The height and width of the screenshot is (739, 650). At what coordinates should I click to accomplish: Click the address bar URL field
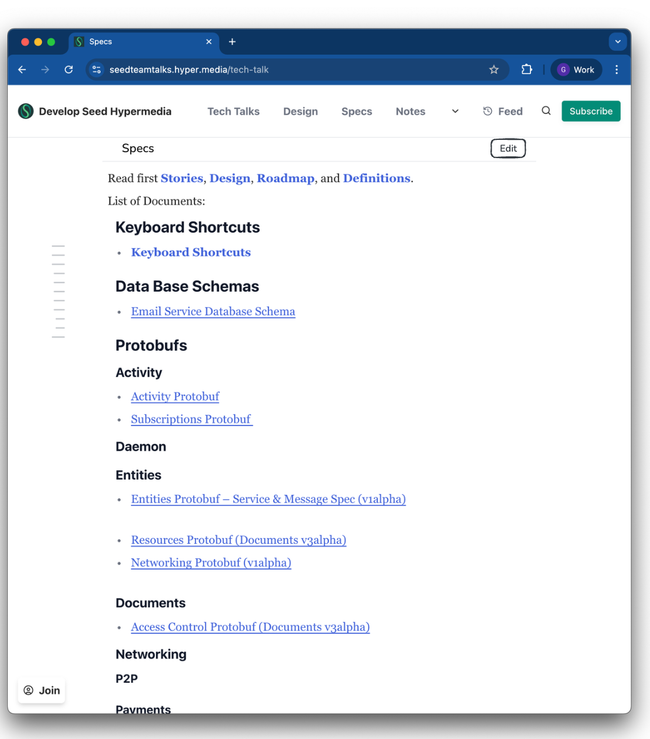(290, 70)
